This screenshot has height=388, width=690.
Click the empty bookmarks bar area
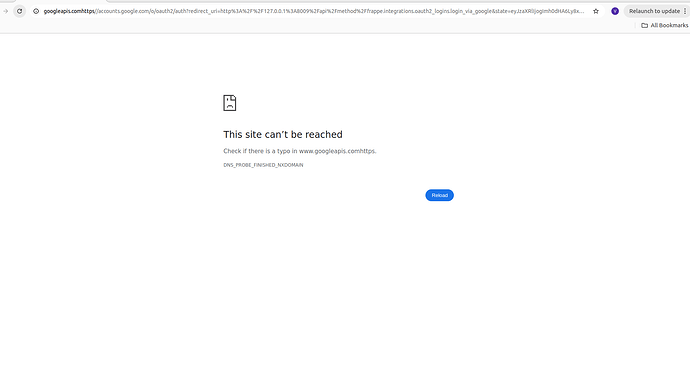pos(317,26)
